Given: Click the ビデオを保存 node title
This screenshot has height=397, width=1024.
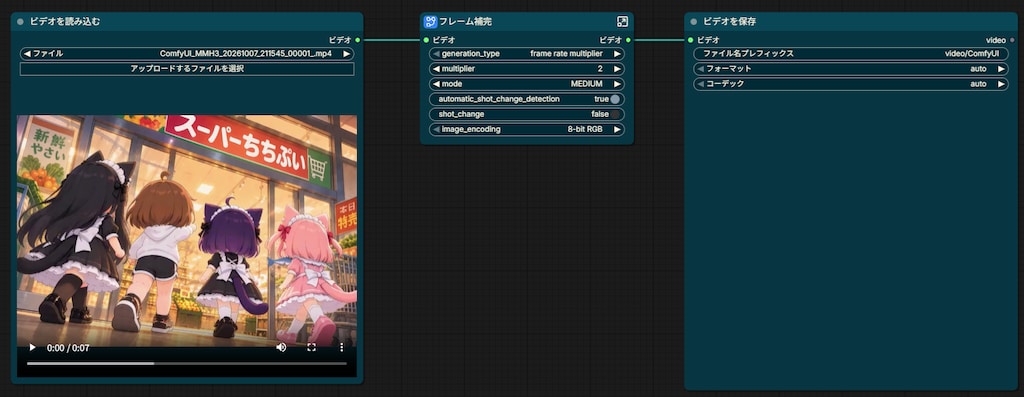Looking at the screenshot, I should [x=729, y=22].
